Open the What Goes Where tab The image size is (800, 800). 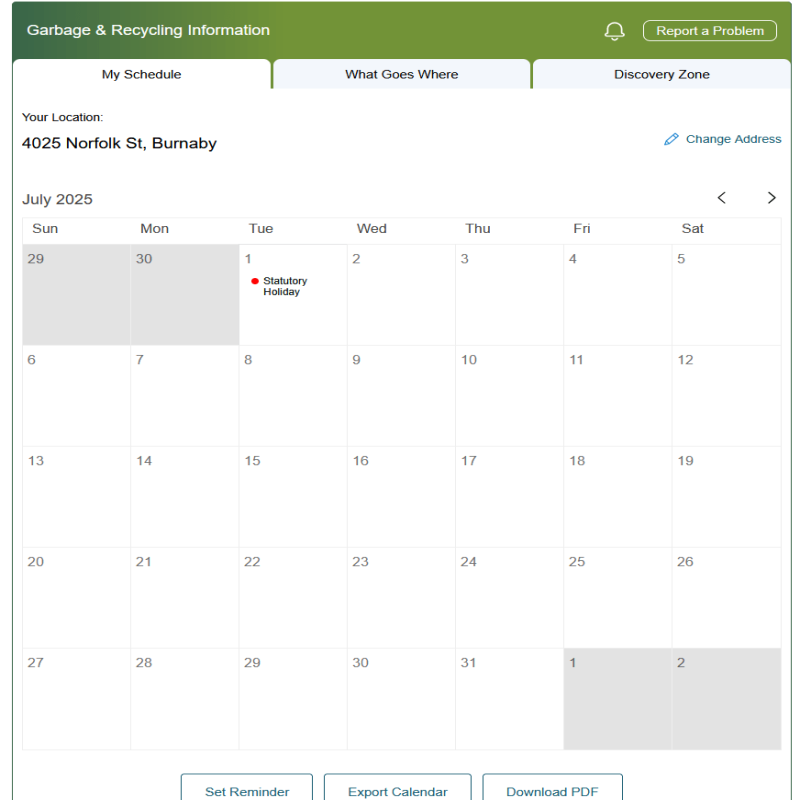pos(402,74)
